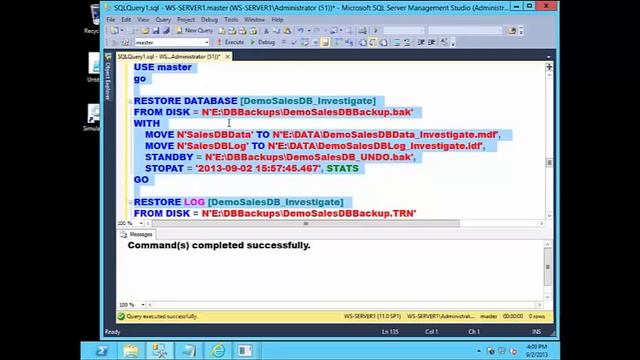Image resolution: width=640 pixels, height=360 pixels.
Task: Open the Edit menu
Action: coord(126,20)
